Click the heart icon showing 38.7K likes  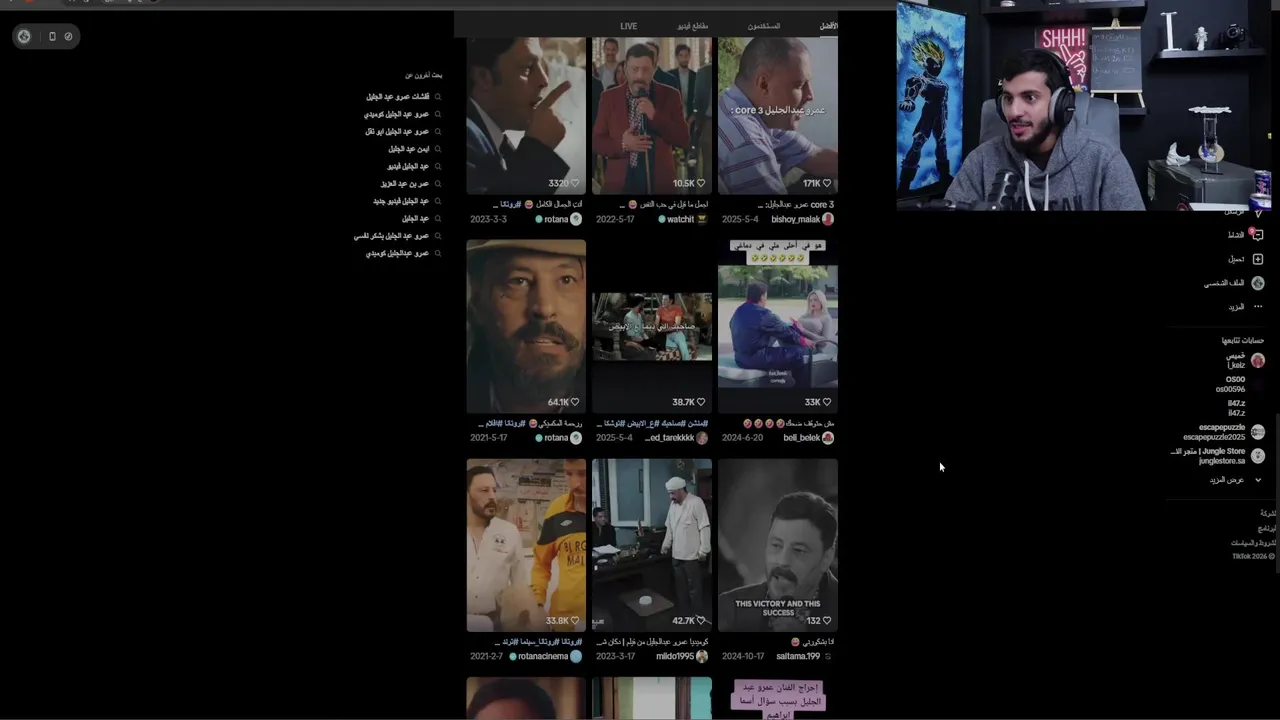(x=701, y=402)
